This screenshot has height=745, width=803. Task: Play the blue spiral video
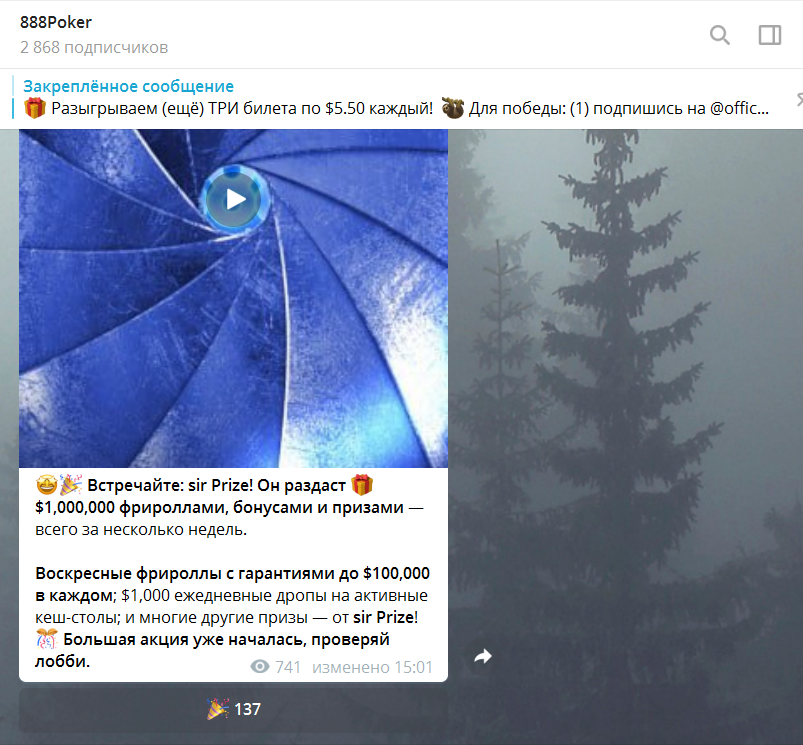pyautogui.click(x=236, y=199)
